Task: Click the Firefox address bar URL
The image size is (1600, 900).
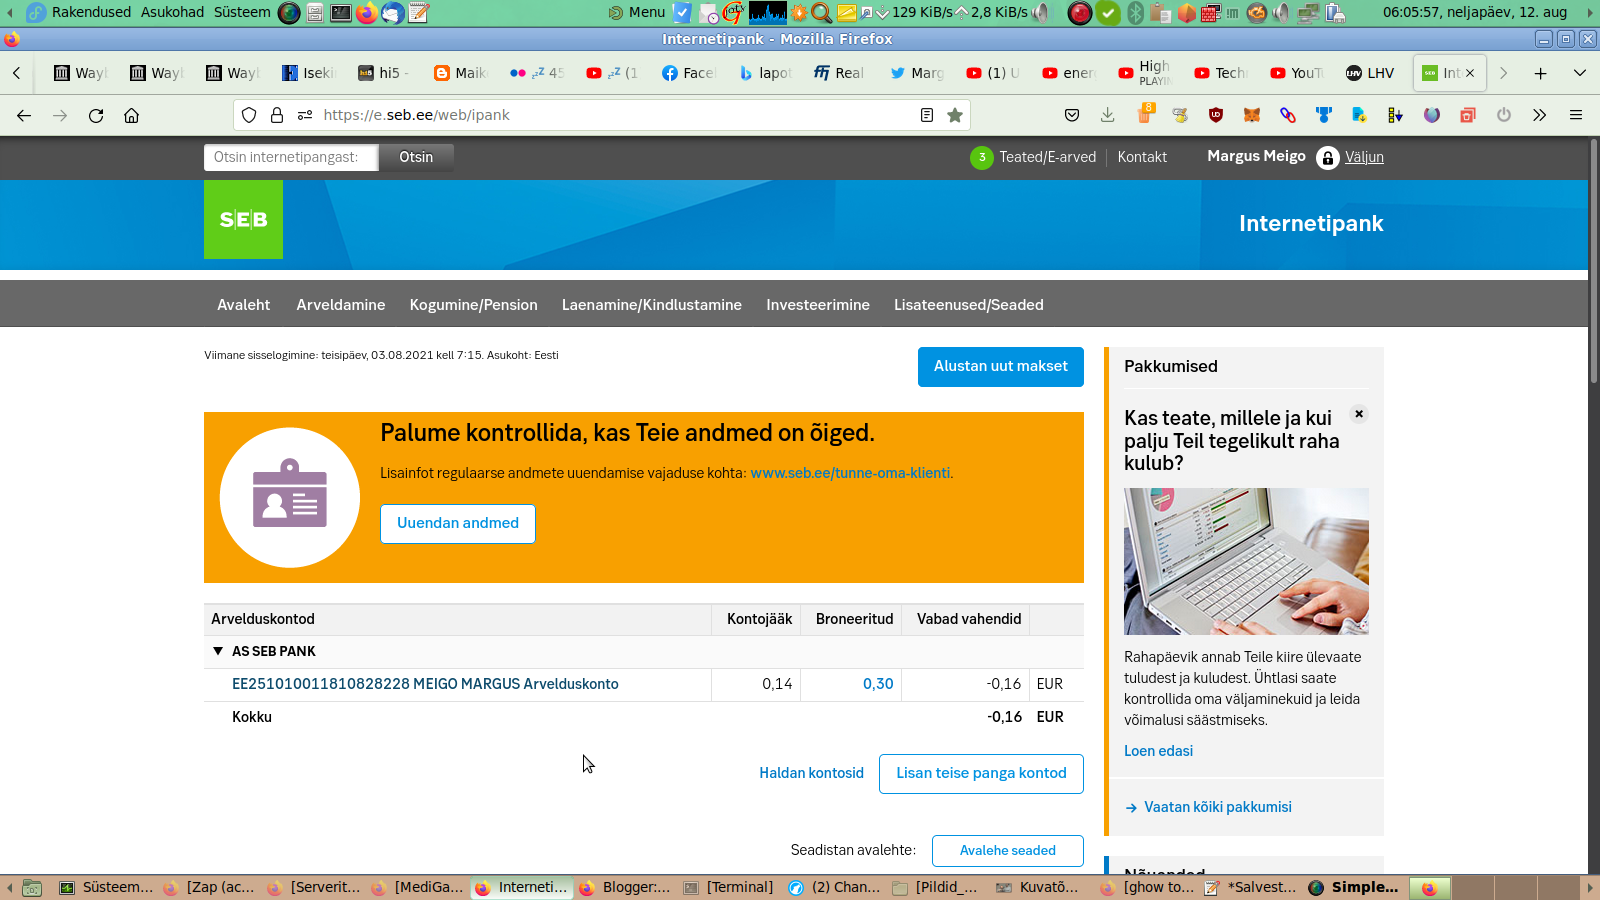Action: (416, 115)
